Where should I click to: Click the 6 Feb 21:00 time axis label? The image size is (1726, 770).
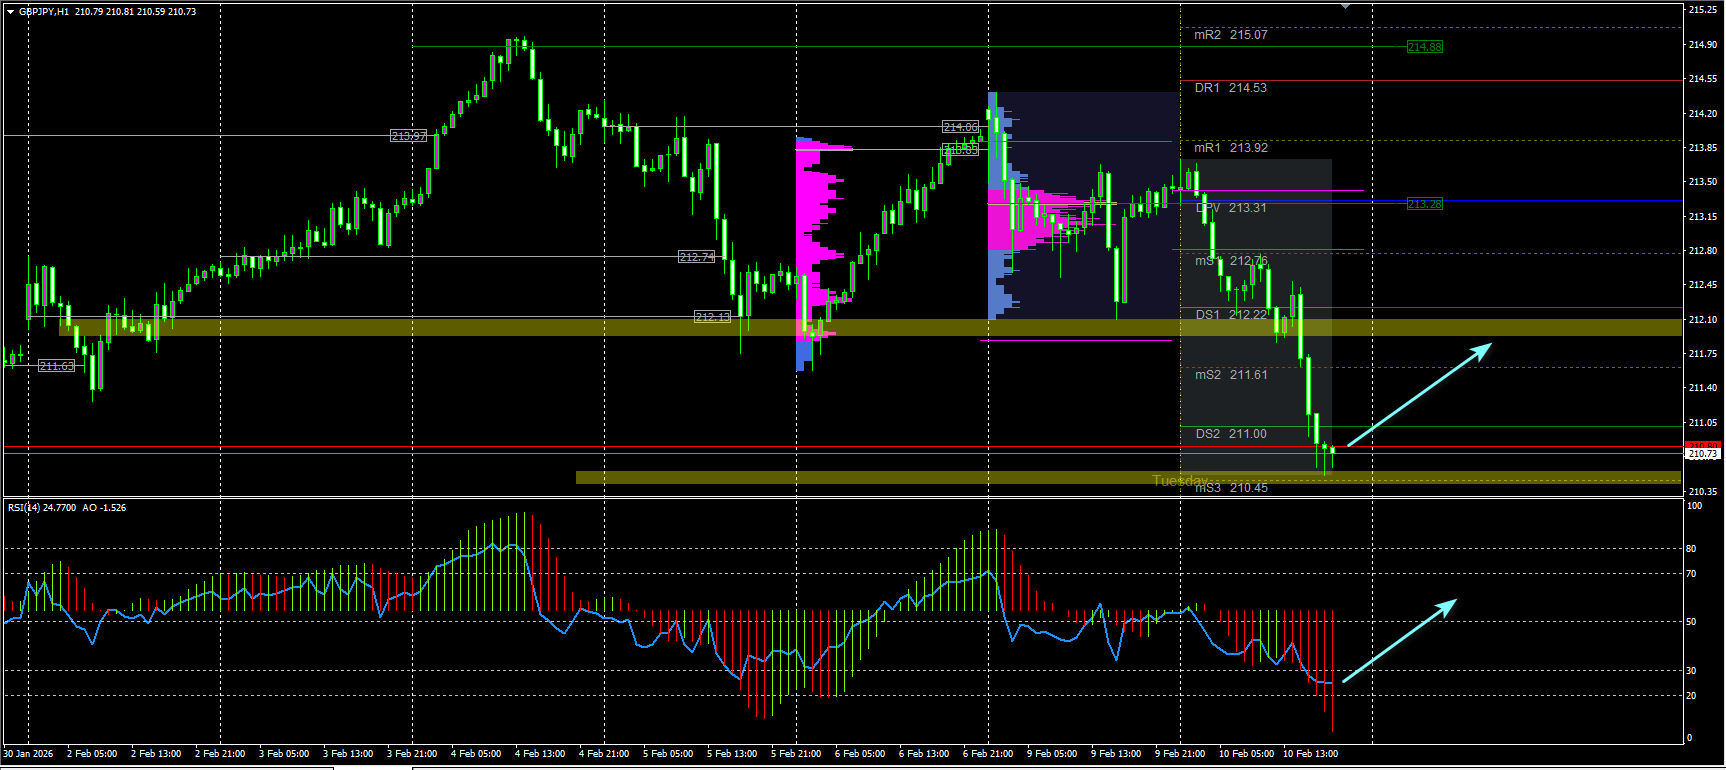(x=988, y=754)
